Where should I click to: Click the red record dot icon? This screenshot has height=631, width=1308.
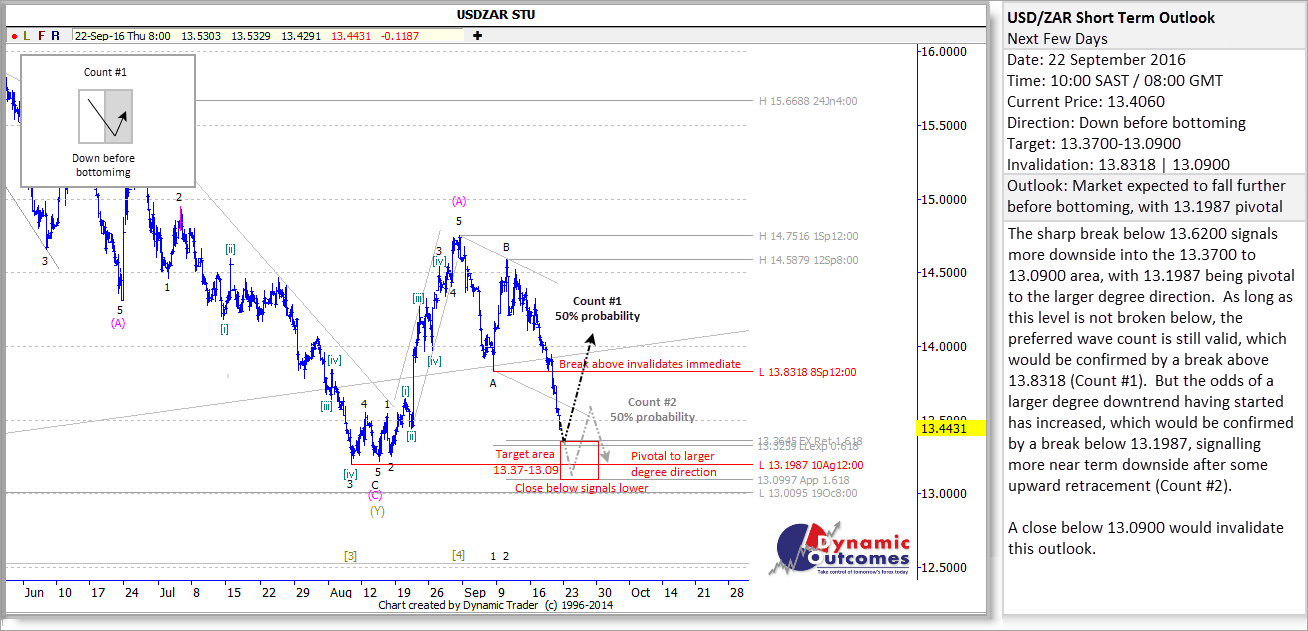coord(14,36)
